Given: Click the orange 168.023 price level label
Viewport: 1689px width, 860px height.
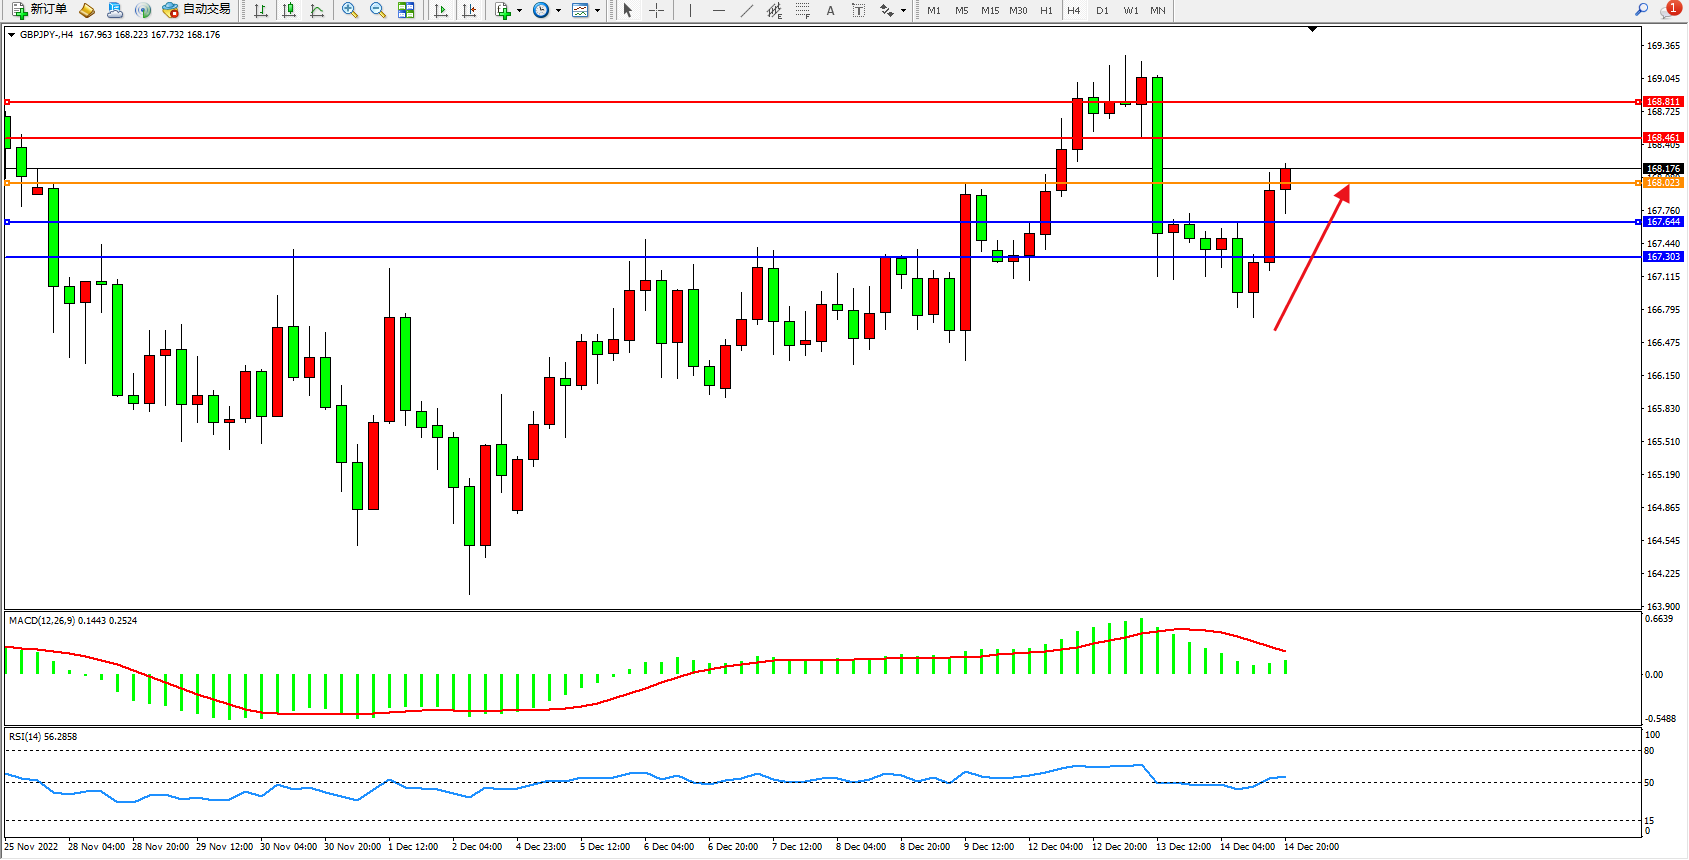Looking at the screenshot, I should (x=1663, y=183).
